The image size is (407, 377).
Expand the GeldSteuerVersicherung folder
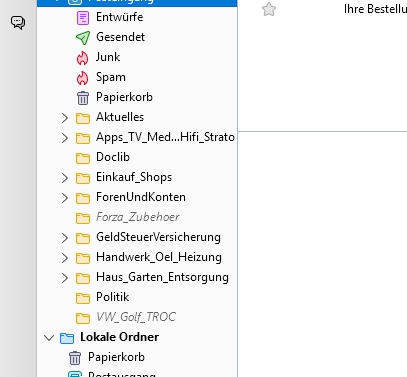(65, 238)
